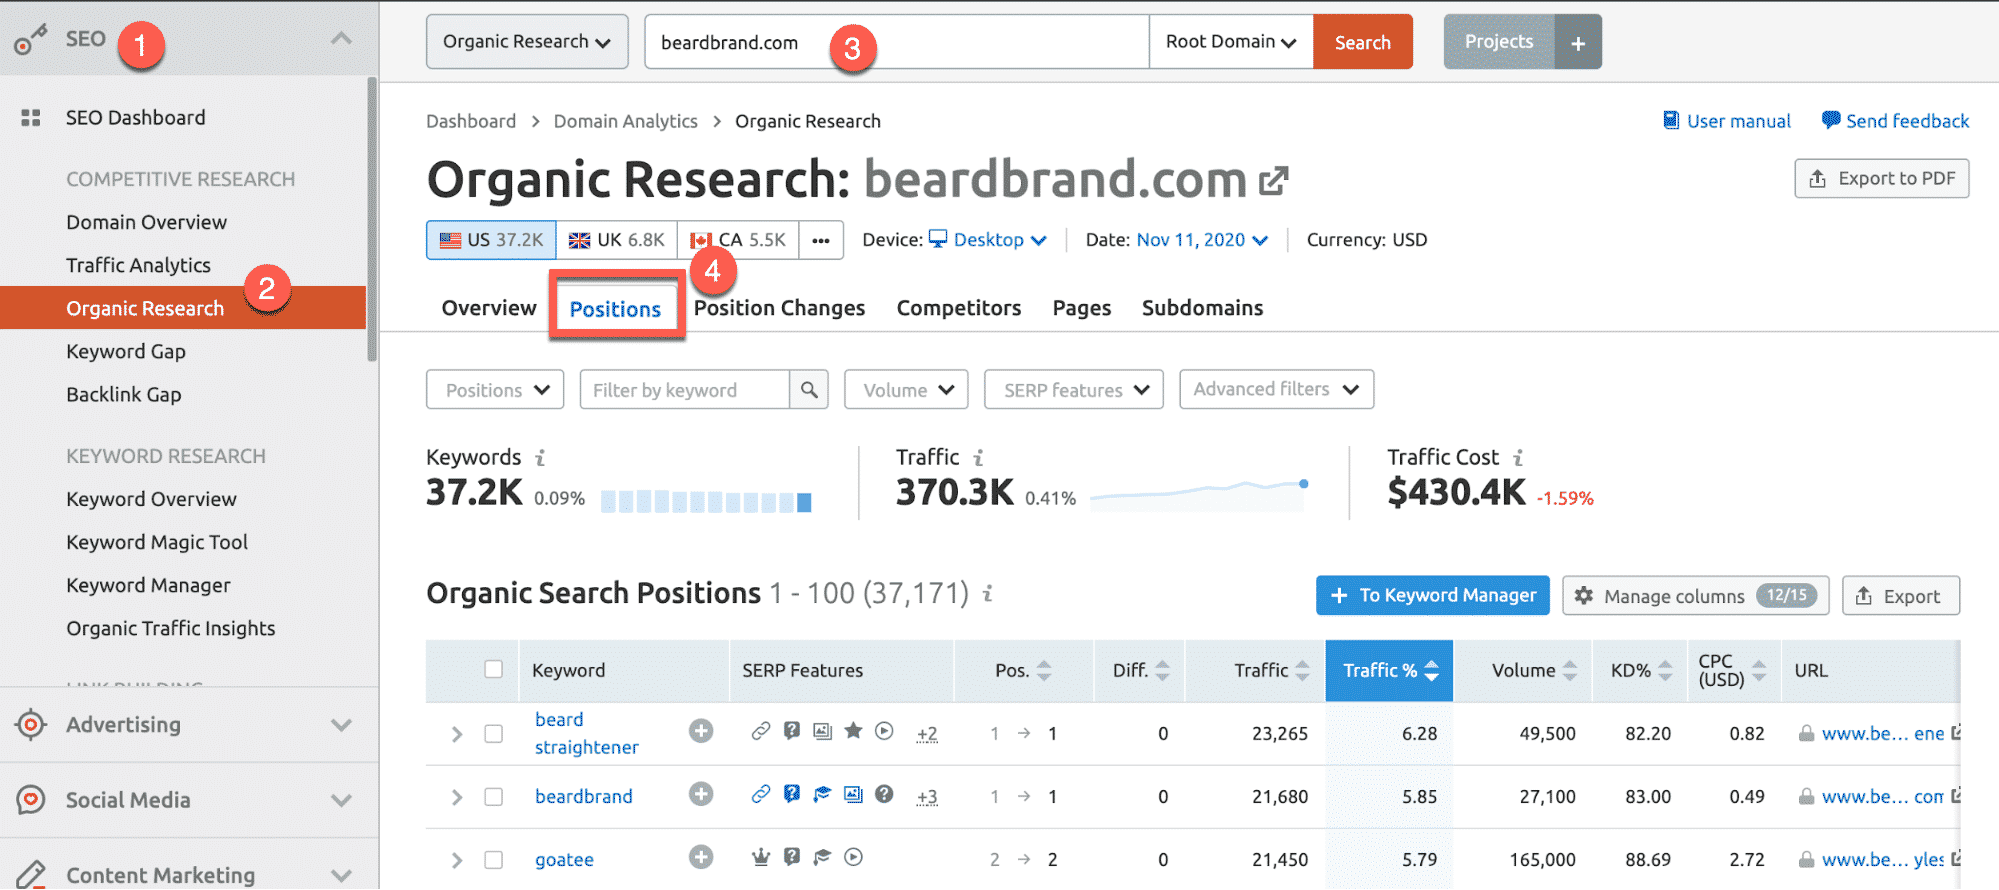1999x890 pixels.
Task: Toggle the select-all checkbox in table header
Action: tap(493, 670)
